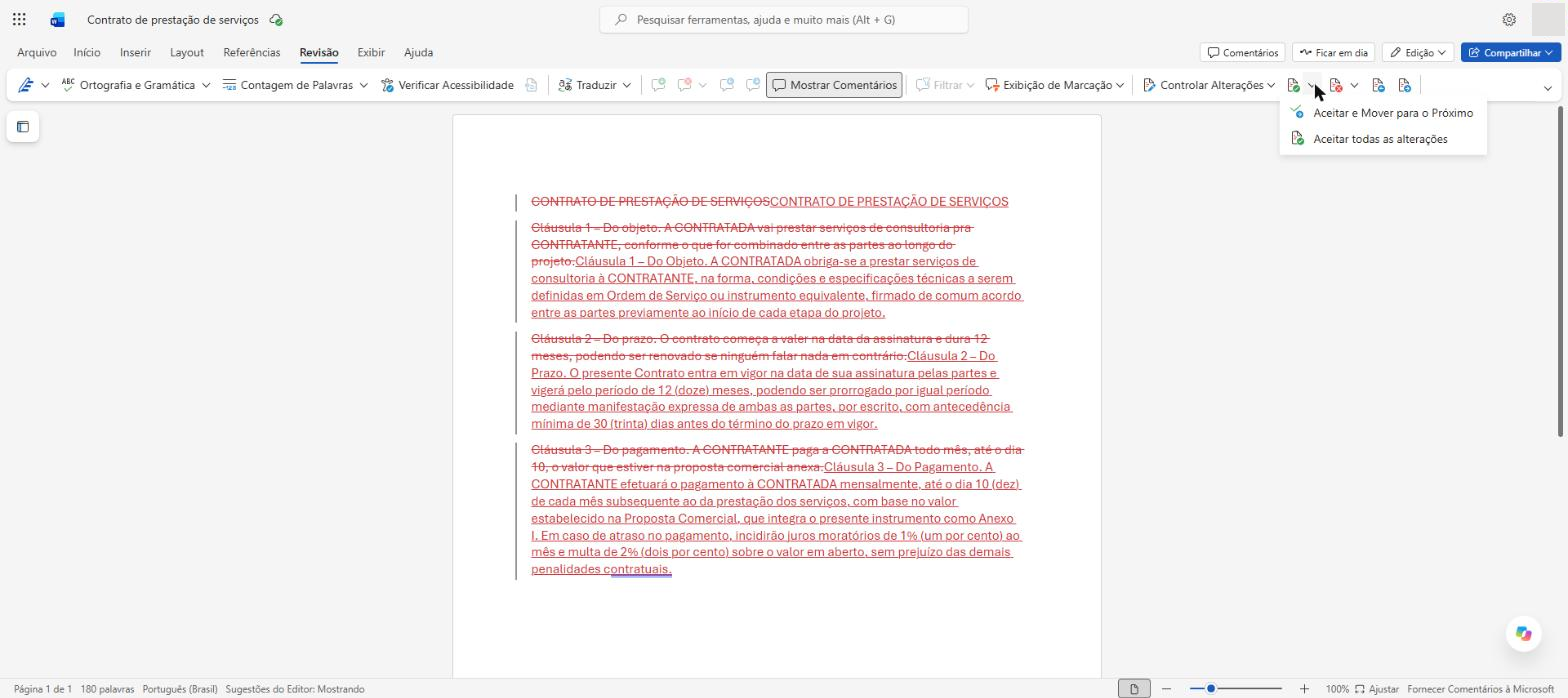Click the Comentários button
This screenshot has width=1568, height=698.
coord(1243,52)
